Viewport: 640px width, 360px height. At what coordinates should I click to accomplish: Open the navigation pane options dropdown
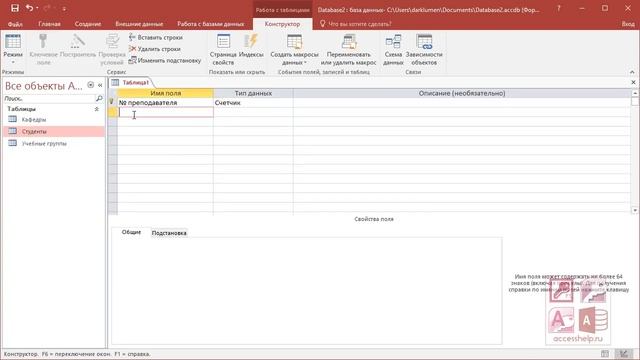click(91, 85)
